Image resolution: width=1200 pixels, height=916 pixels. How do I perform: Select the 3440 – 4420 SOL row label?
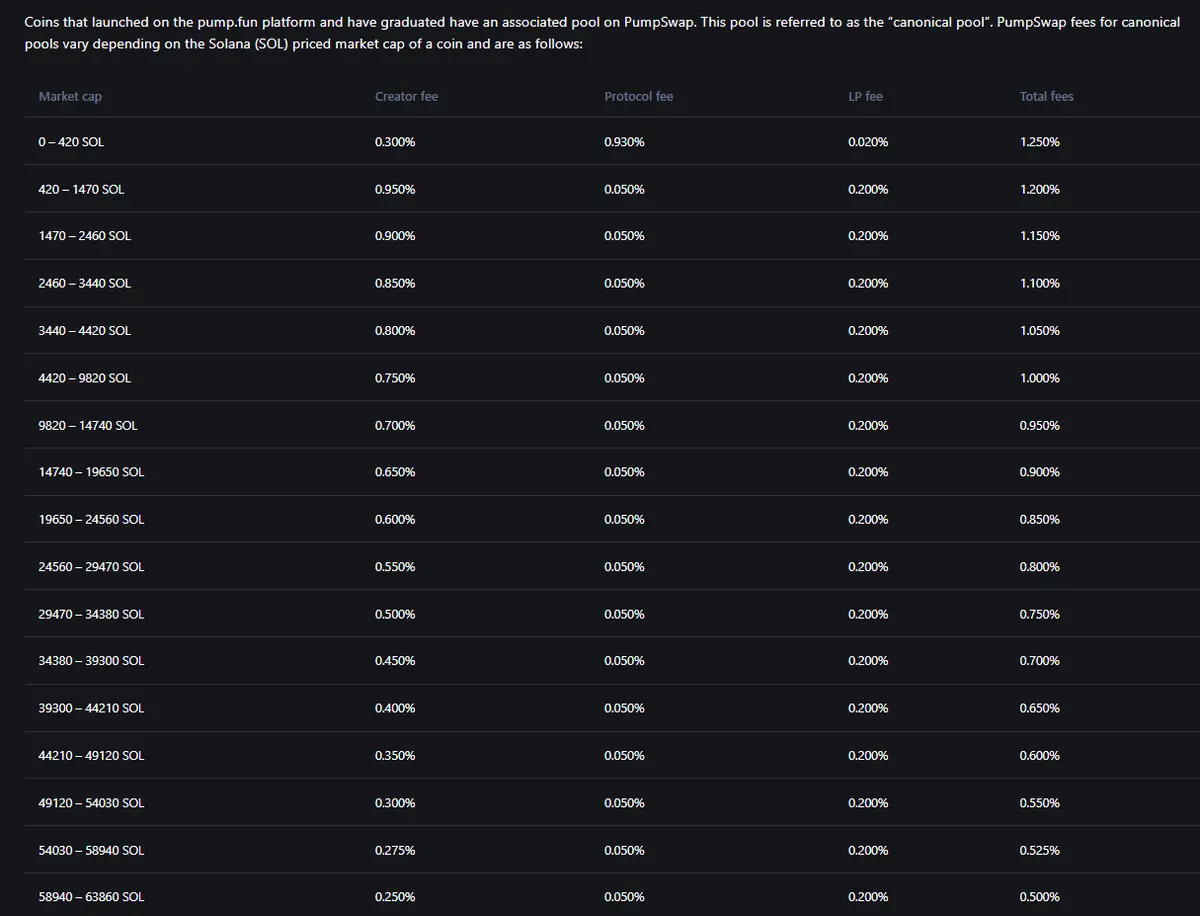pos(84,330)
